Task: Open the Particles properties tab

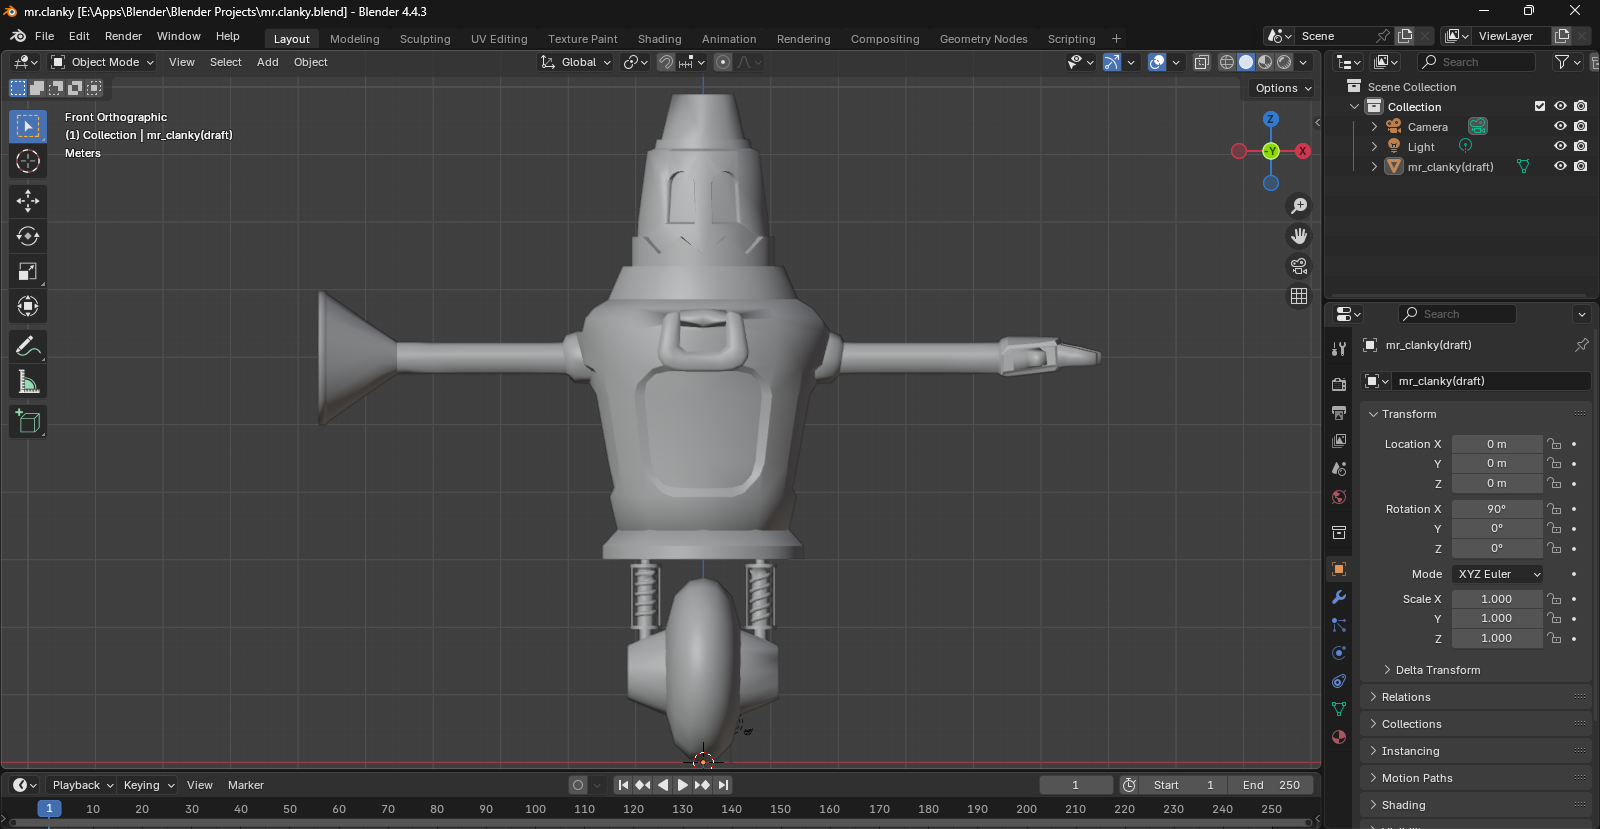Action: coord(1339,625)
